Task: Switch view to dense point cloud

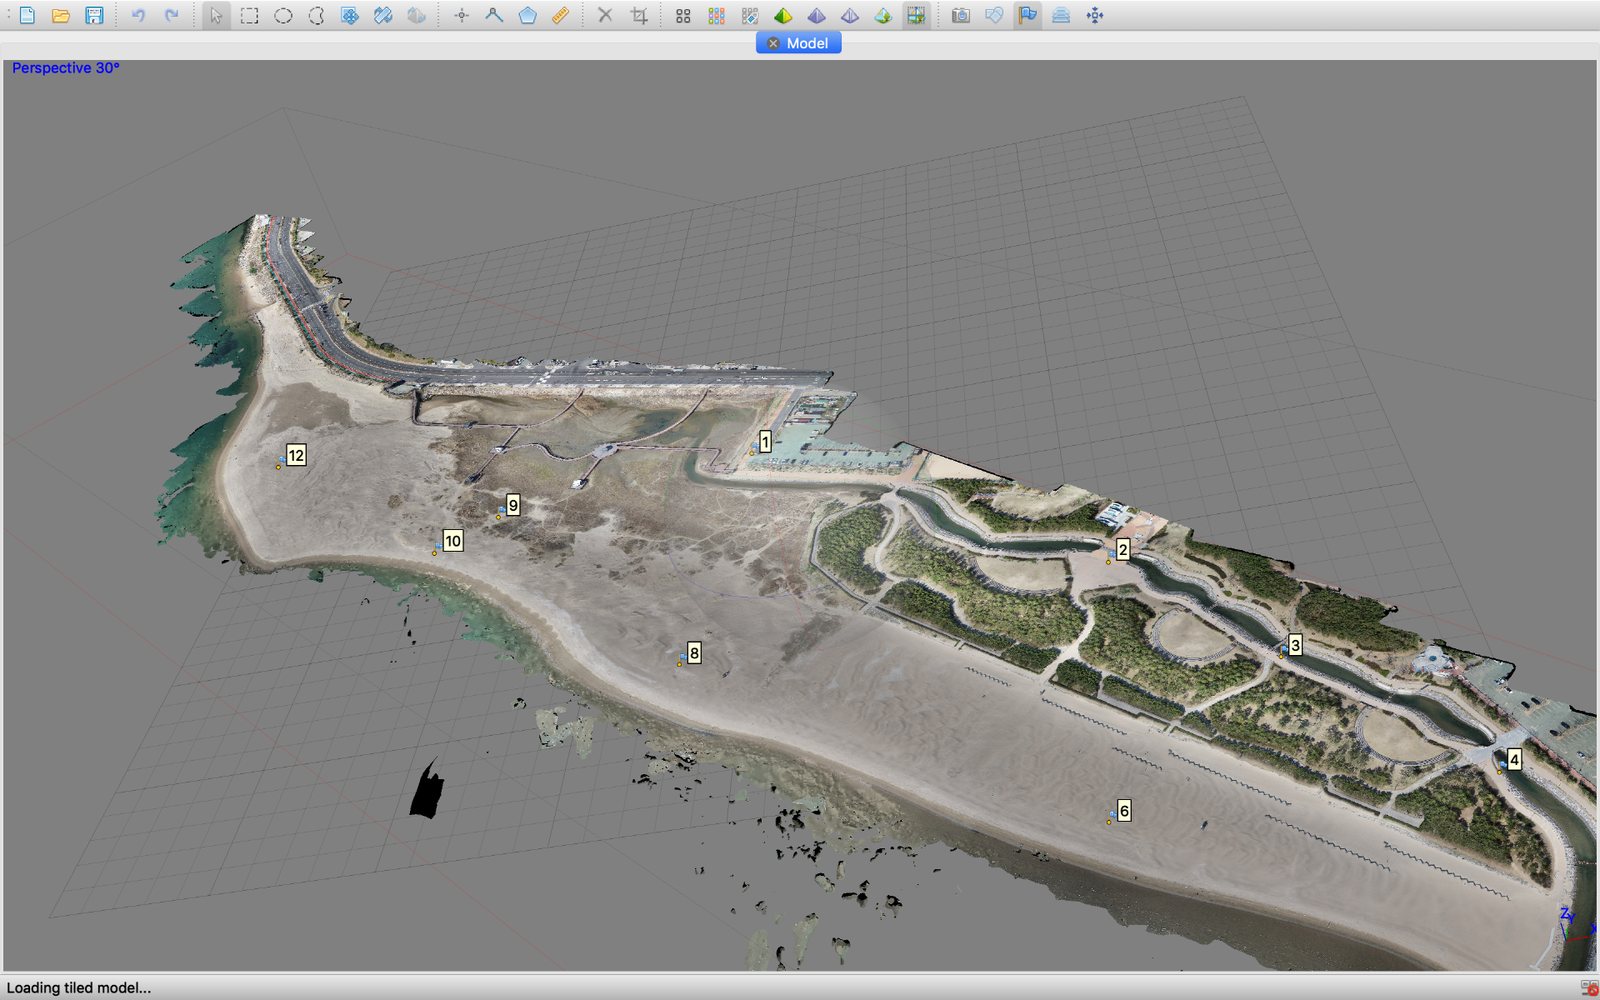Action: (716, 15)
